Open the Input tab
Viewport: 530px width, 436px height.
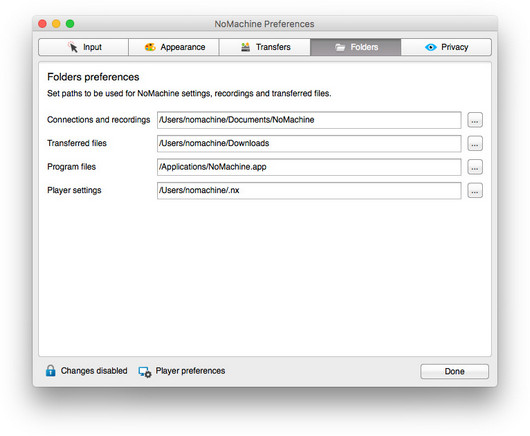tap(83, 47)
